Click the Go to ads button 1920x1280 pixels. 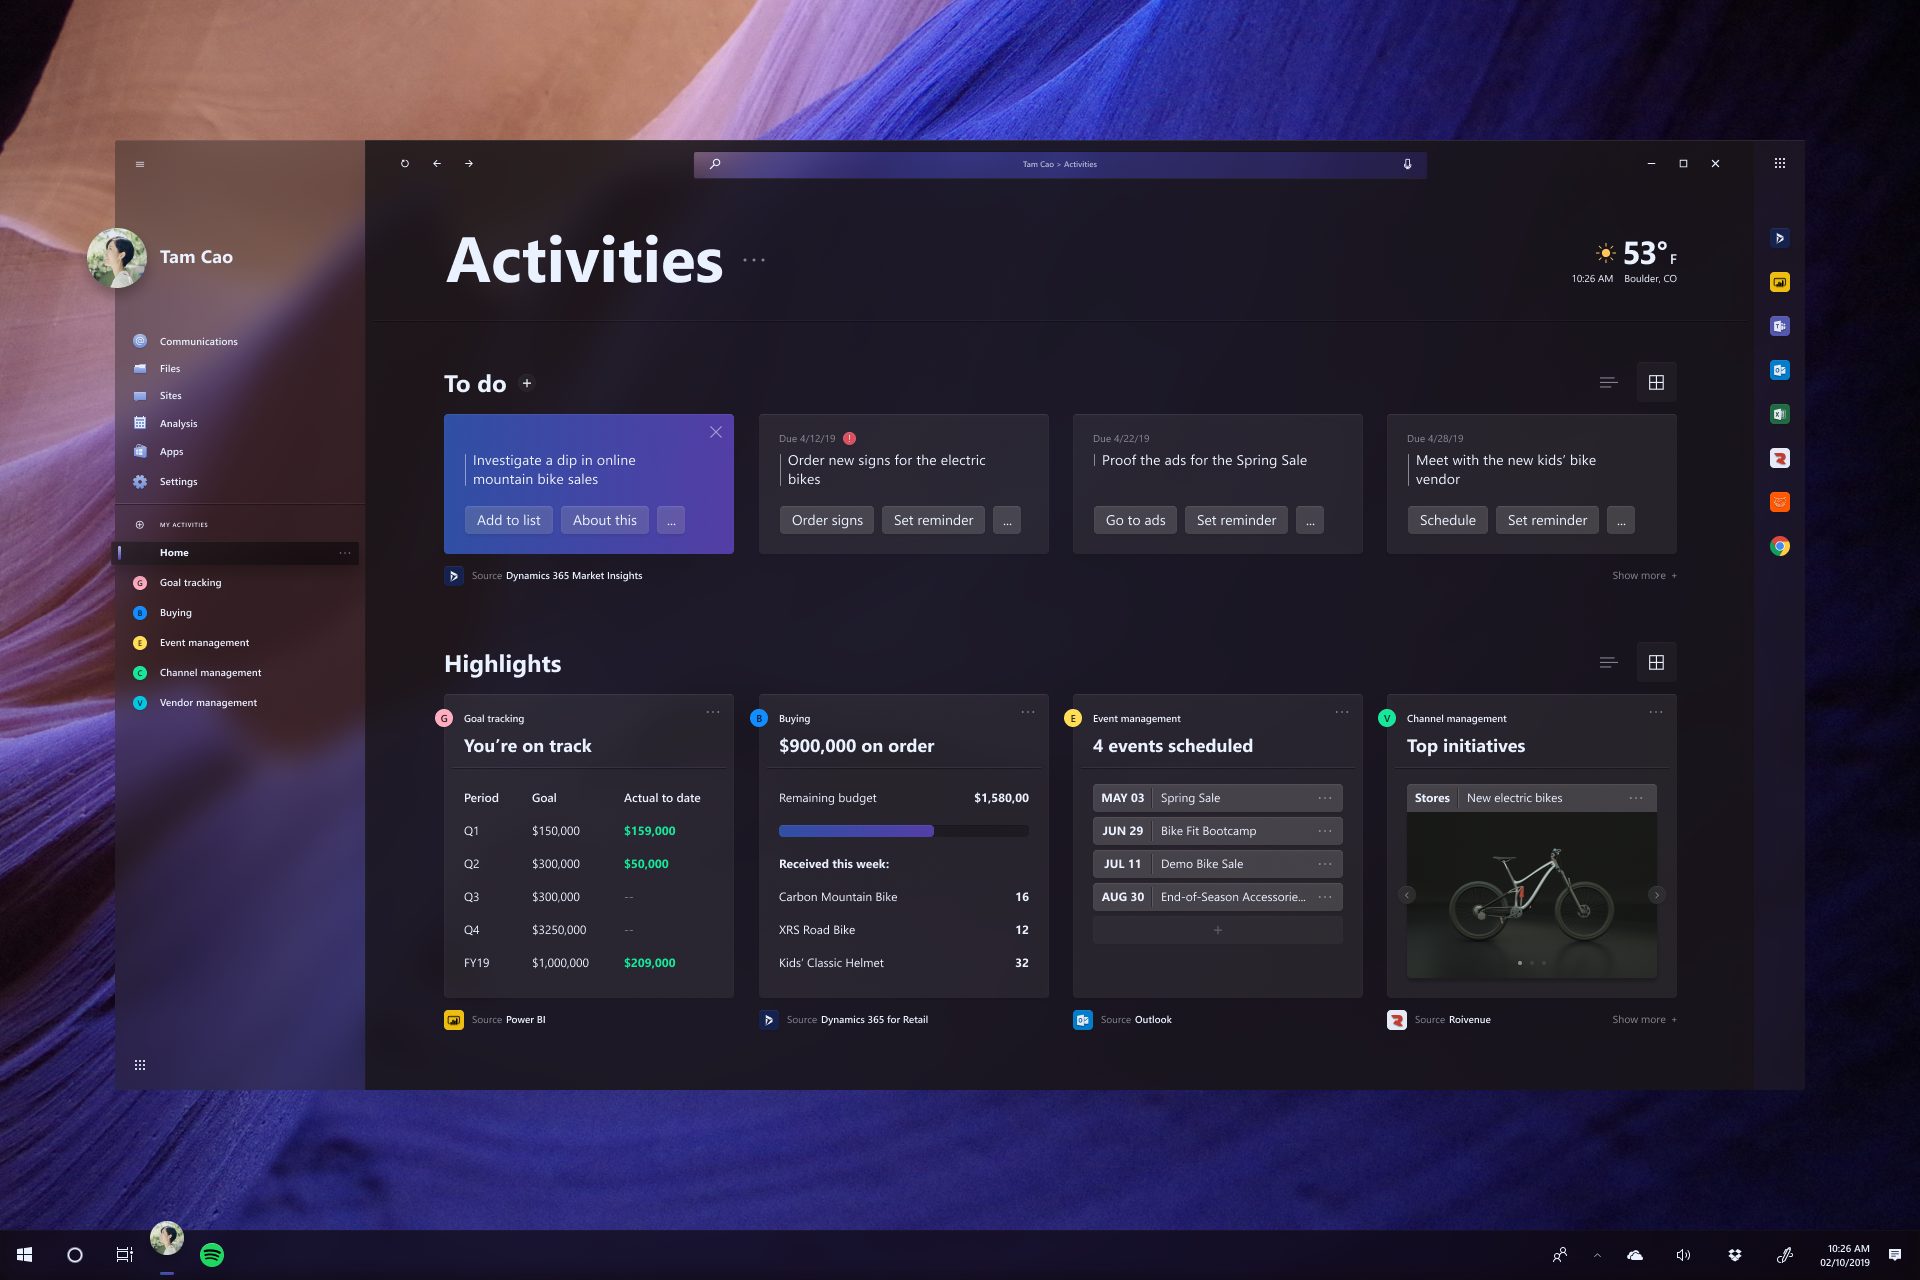(1135, 520)
